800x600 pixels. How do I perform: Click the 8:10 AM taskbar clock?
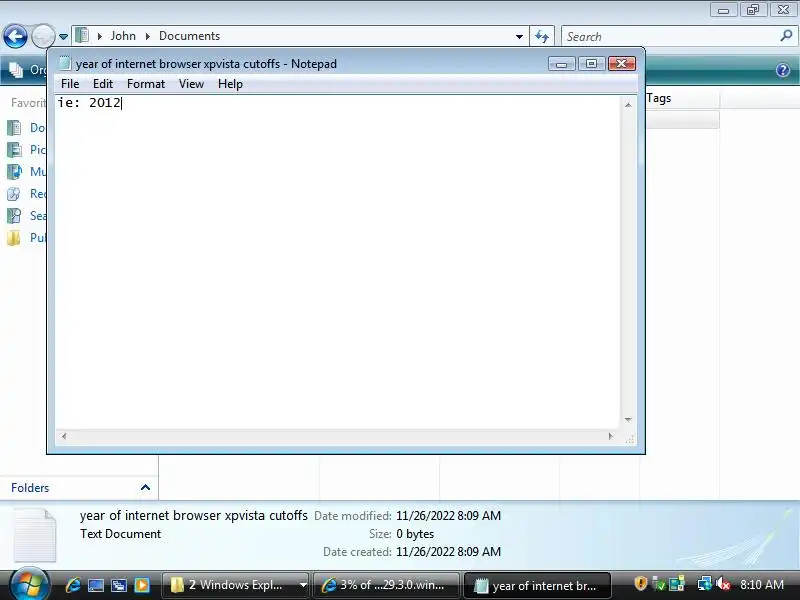[x=762, y=585]
